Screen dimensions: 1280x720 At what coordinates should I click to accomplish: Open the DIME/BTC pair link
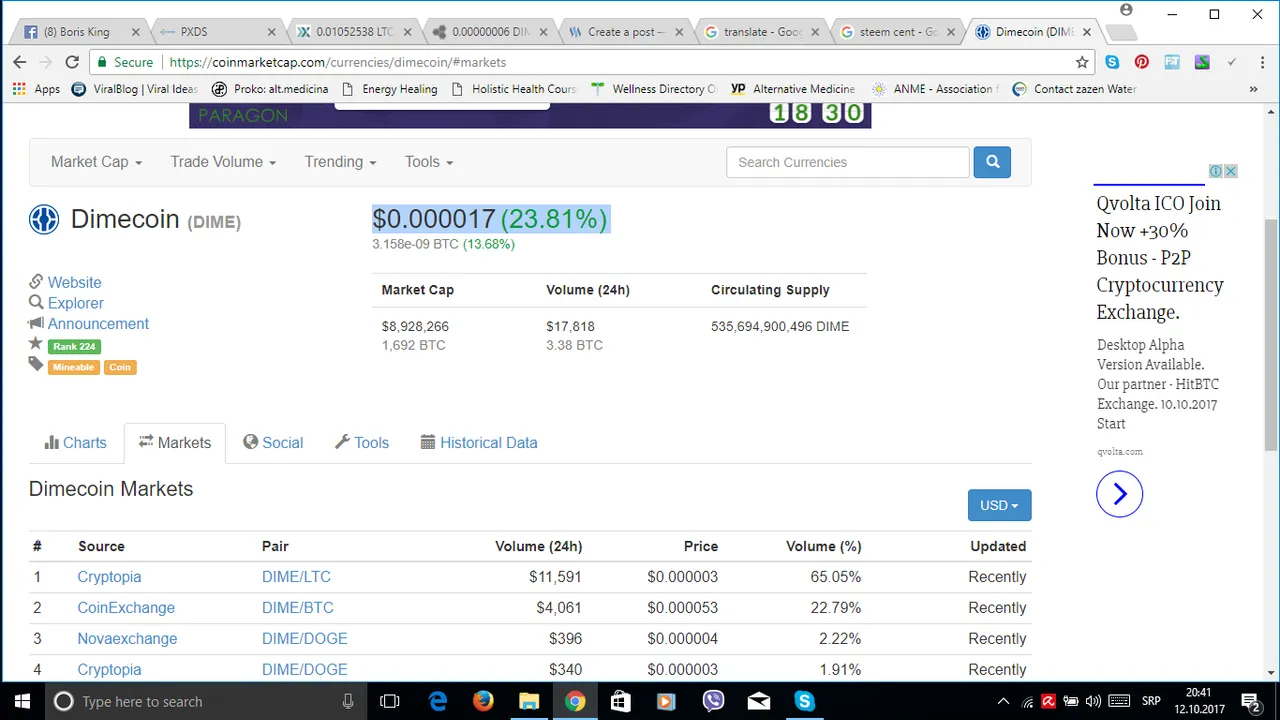tap(297, 608)
